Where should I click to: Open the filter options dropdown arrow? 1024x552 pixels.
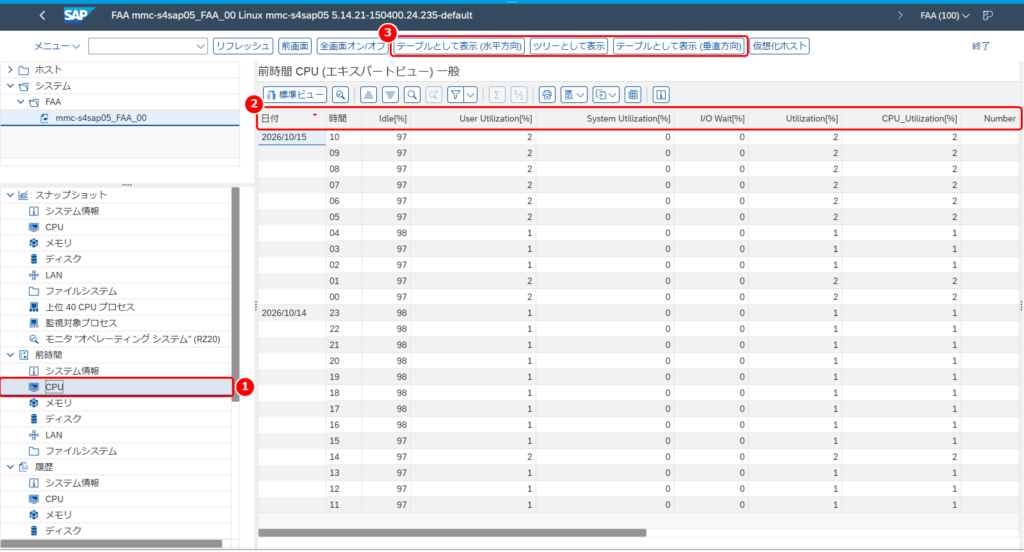[470, 95]
